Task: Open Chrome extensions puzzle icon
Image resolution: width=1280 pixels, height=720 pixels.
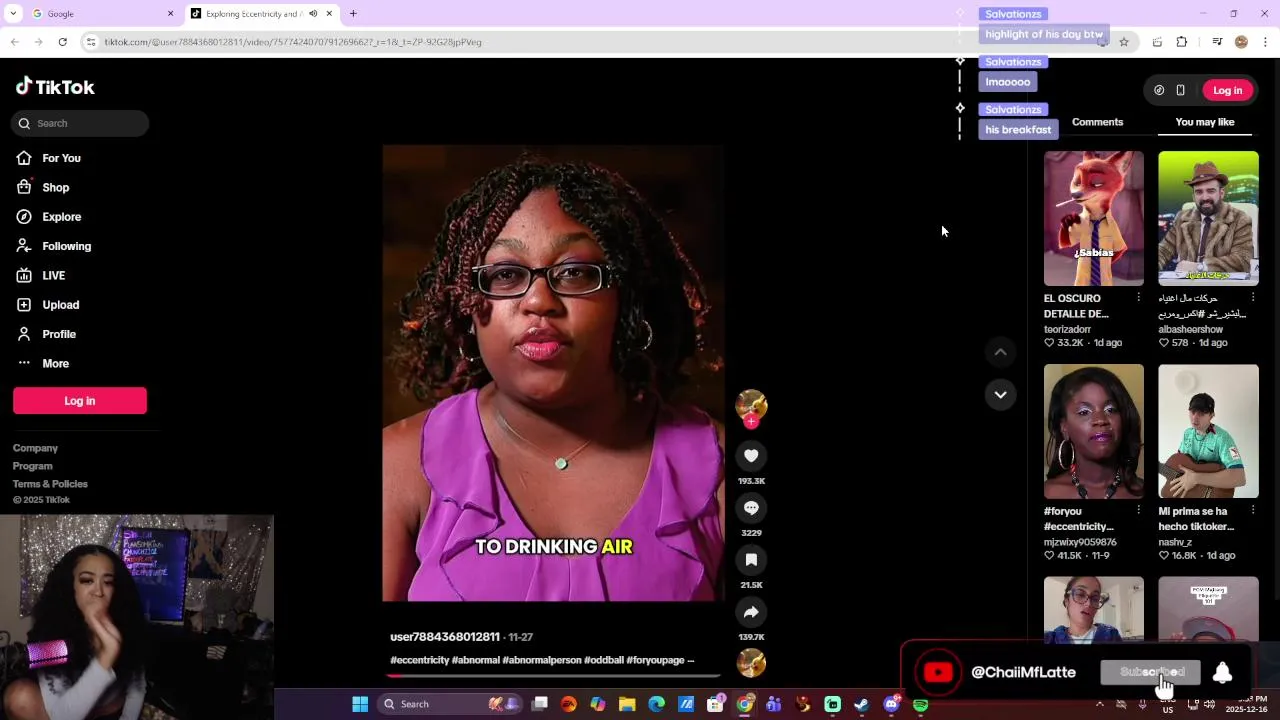Action: click(x=1182, y=42)
